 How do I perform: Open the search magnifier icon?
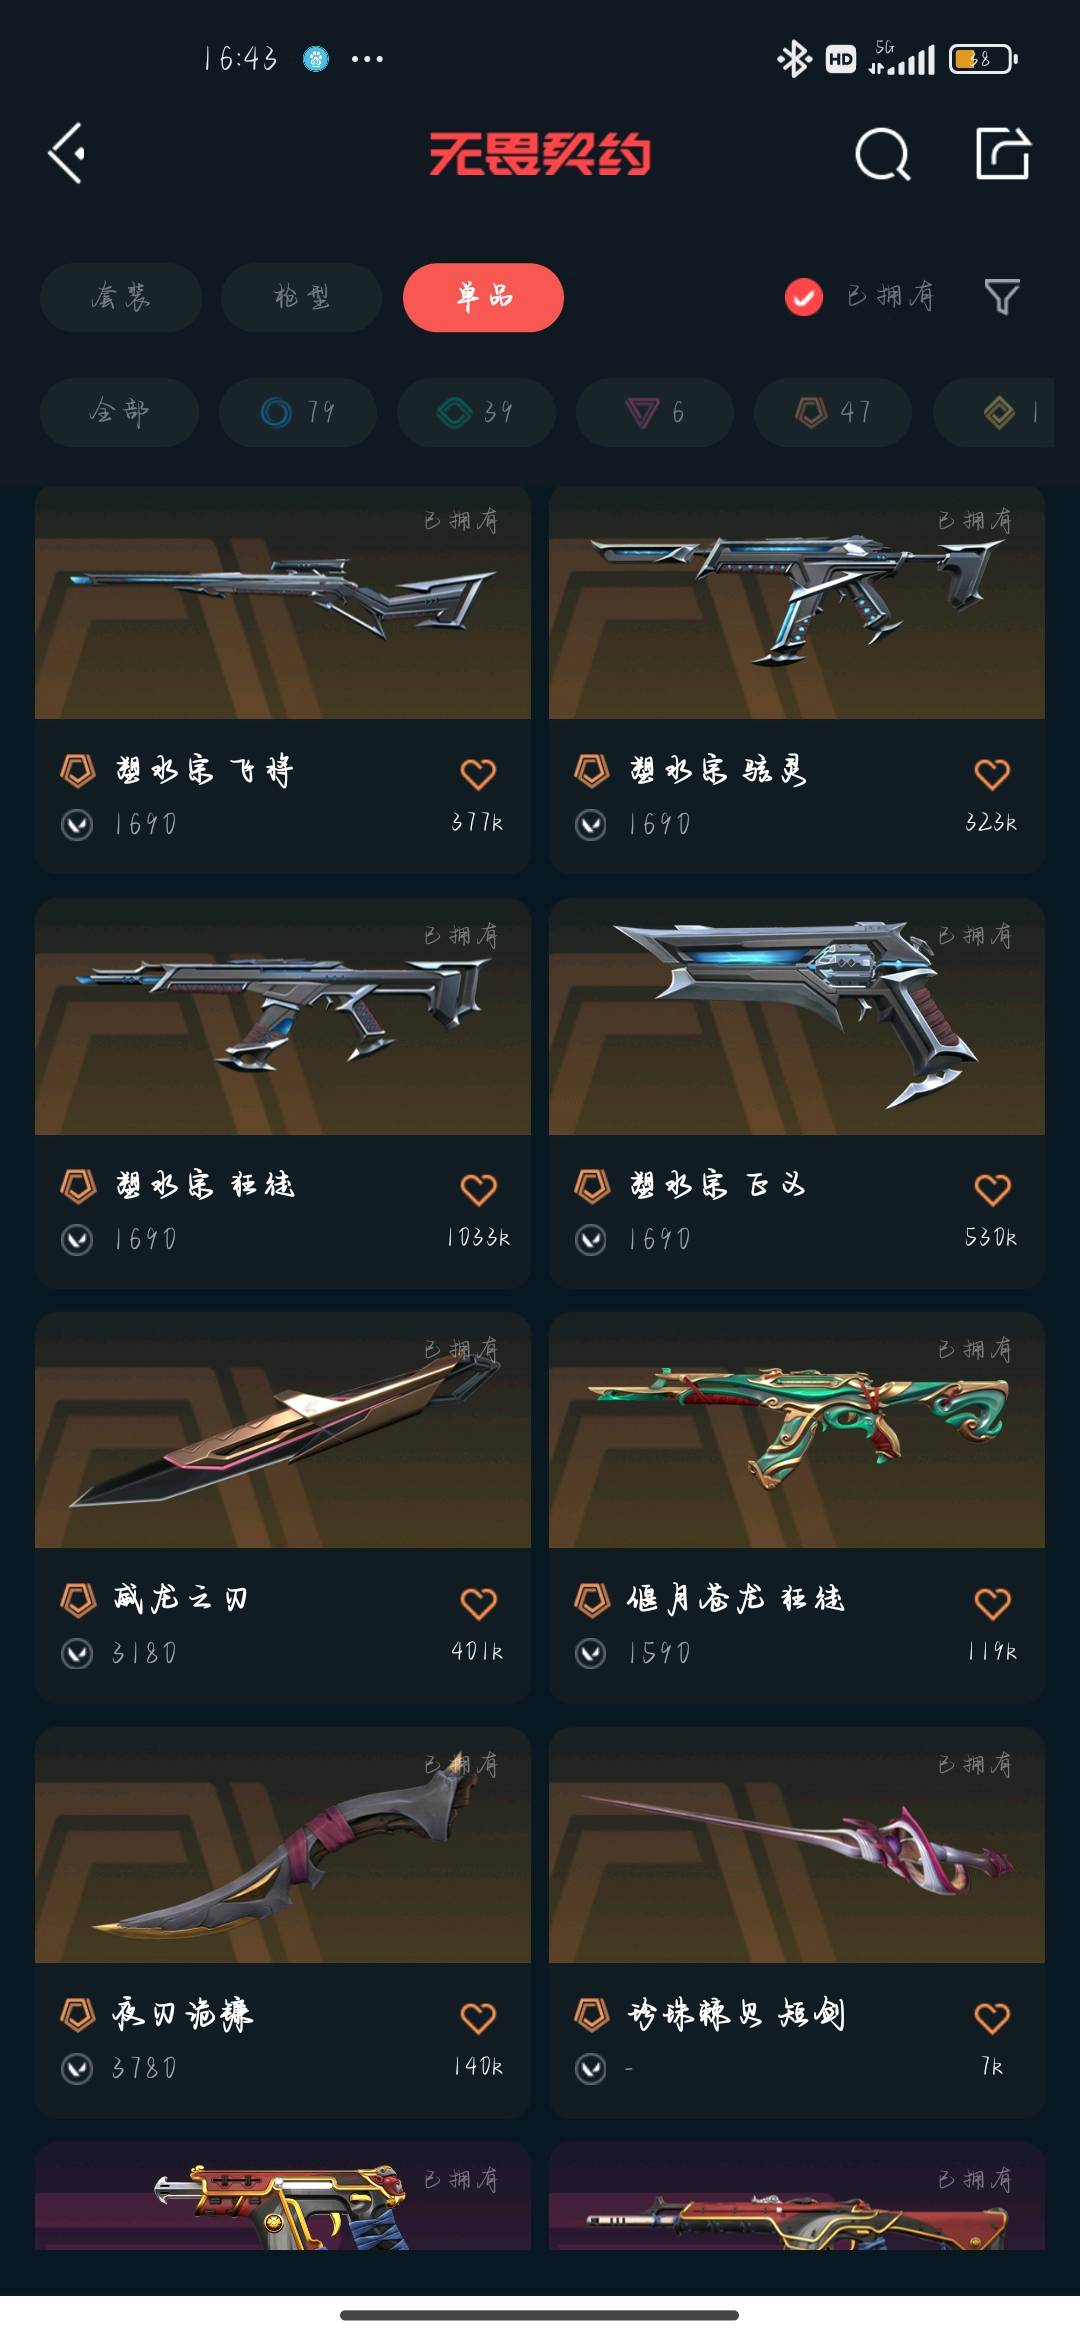coord(883,154)
